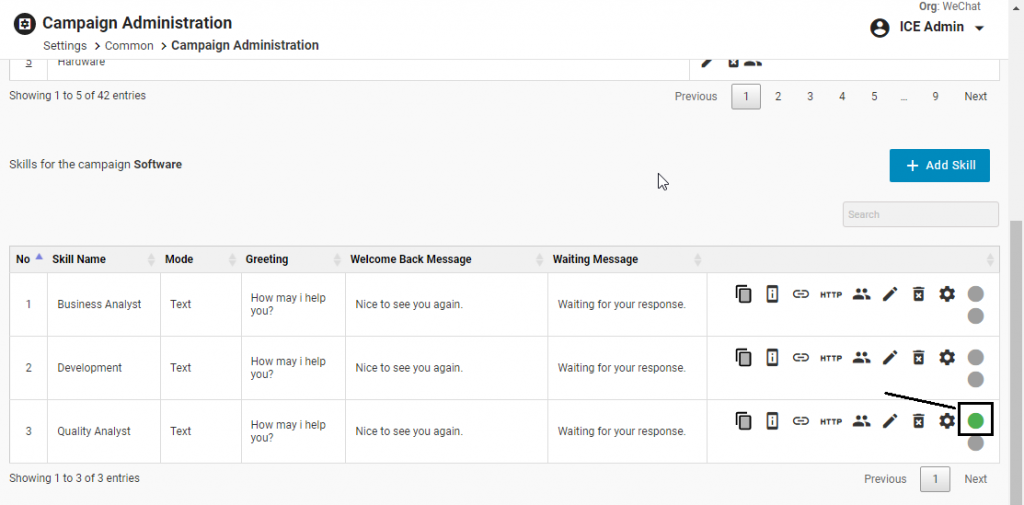Go to page 3 of campaigns list

(810, 97)
